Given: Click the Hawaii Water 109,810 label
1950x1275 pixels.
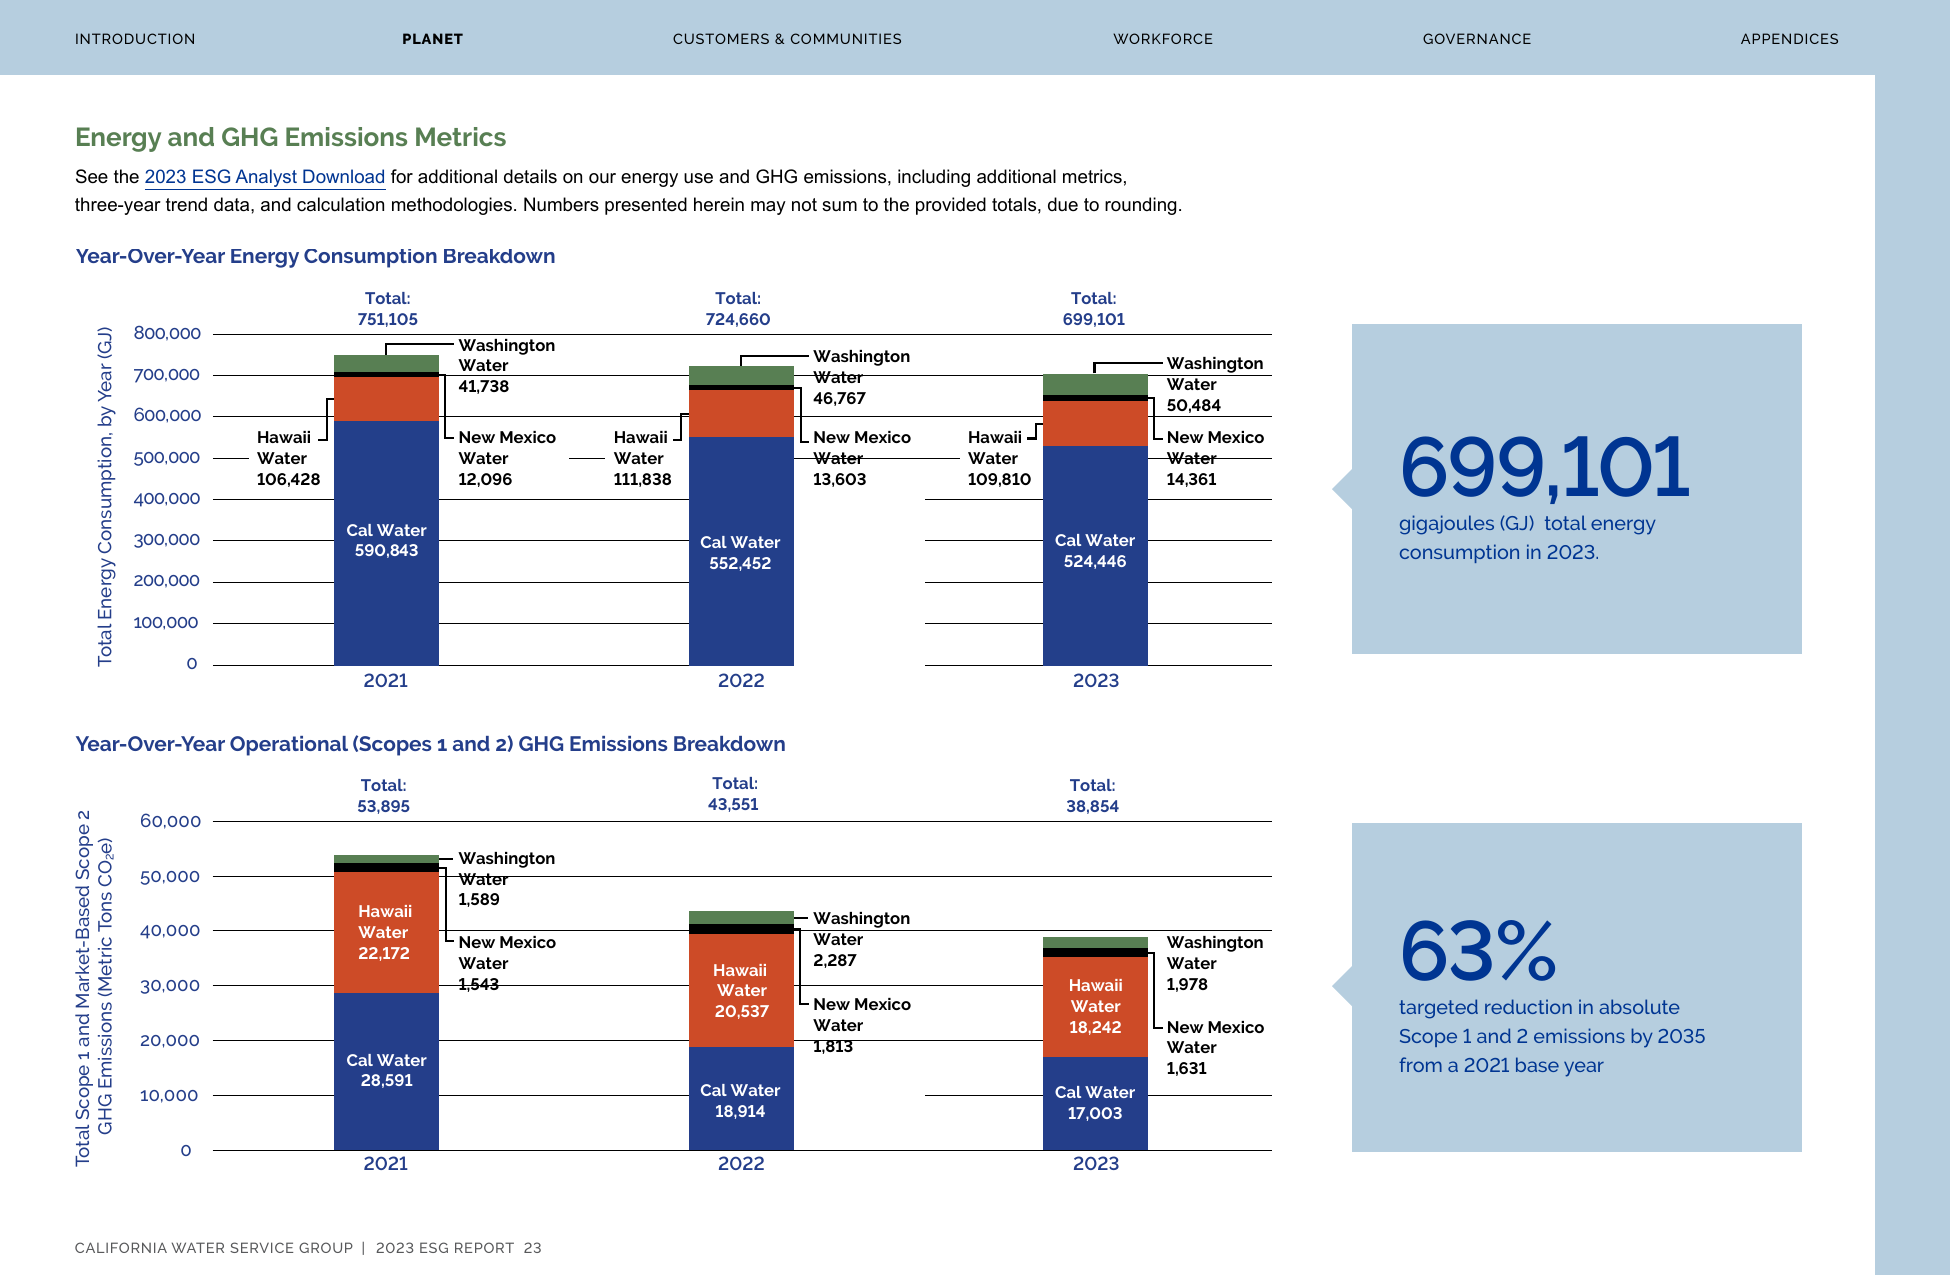Looking at the screenshot, I should [x=999, y=458].
